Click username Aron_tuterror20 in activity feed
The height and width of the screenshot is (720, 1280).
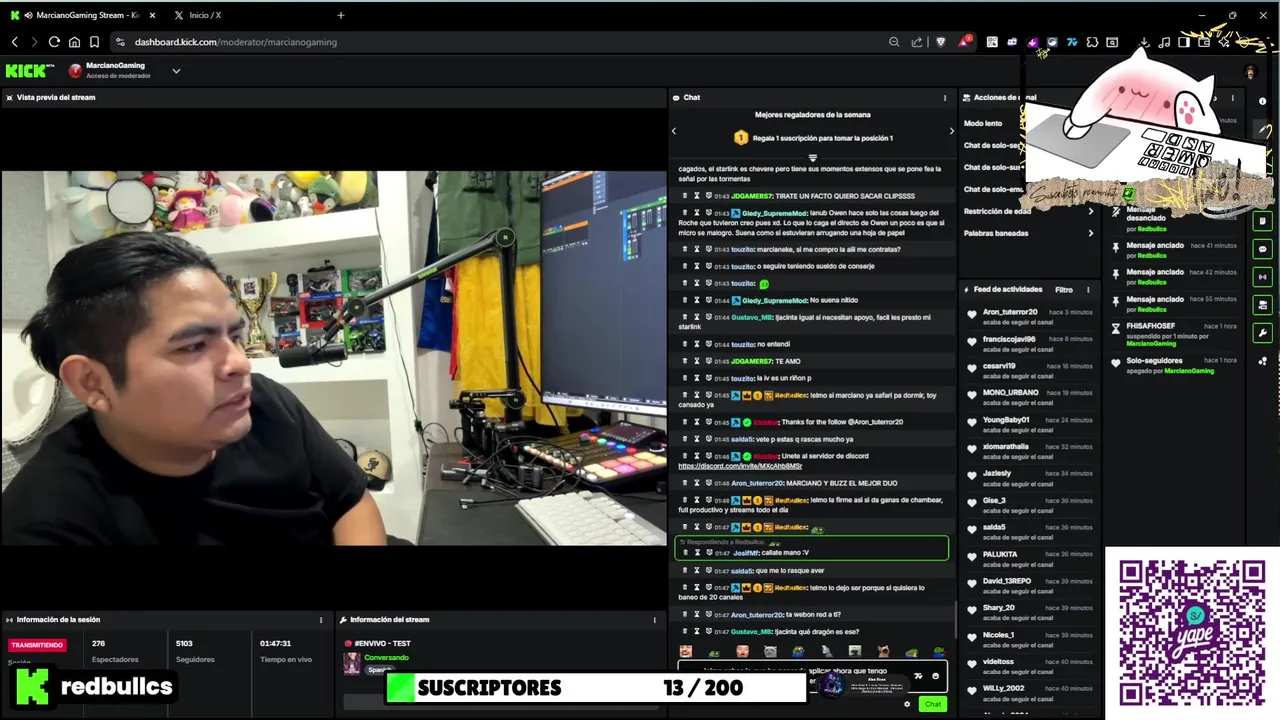(x=1010, y=312)
